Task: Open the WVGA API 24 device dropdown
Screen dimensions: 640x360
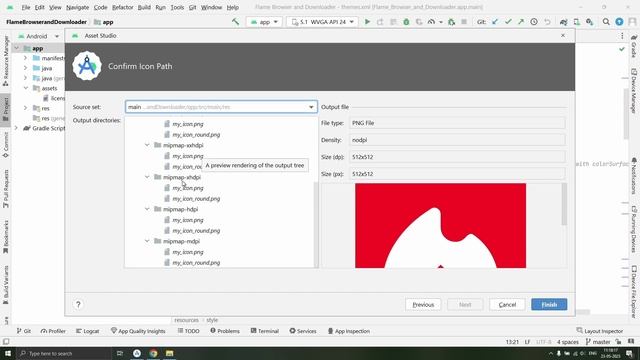Action: click(x=322, y=22)
